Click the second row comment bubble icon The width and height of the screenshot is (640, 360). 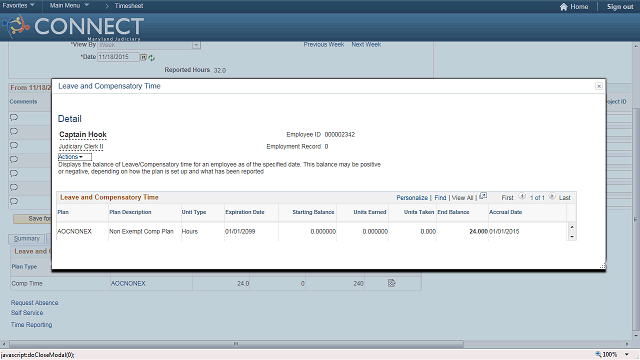[14, 131]
